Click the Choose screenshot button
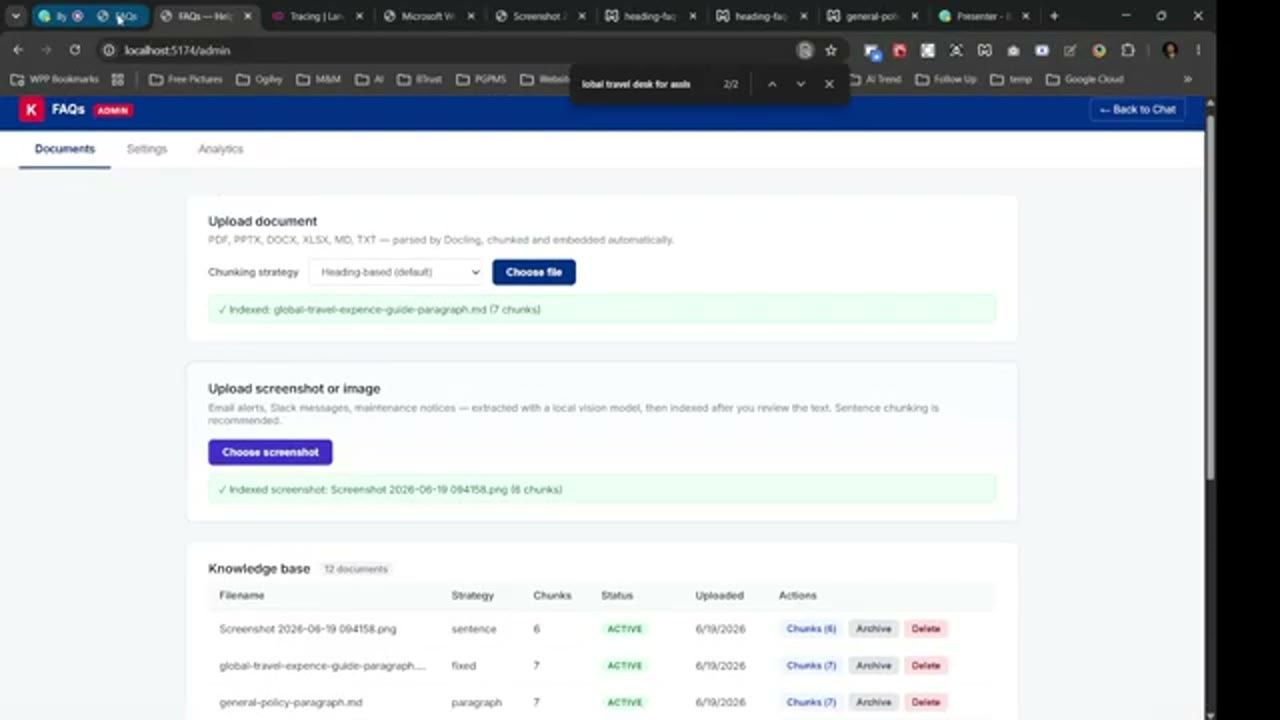Viewport: 1280px width, 720px height. pyautogui.click(x=270, y=452)
